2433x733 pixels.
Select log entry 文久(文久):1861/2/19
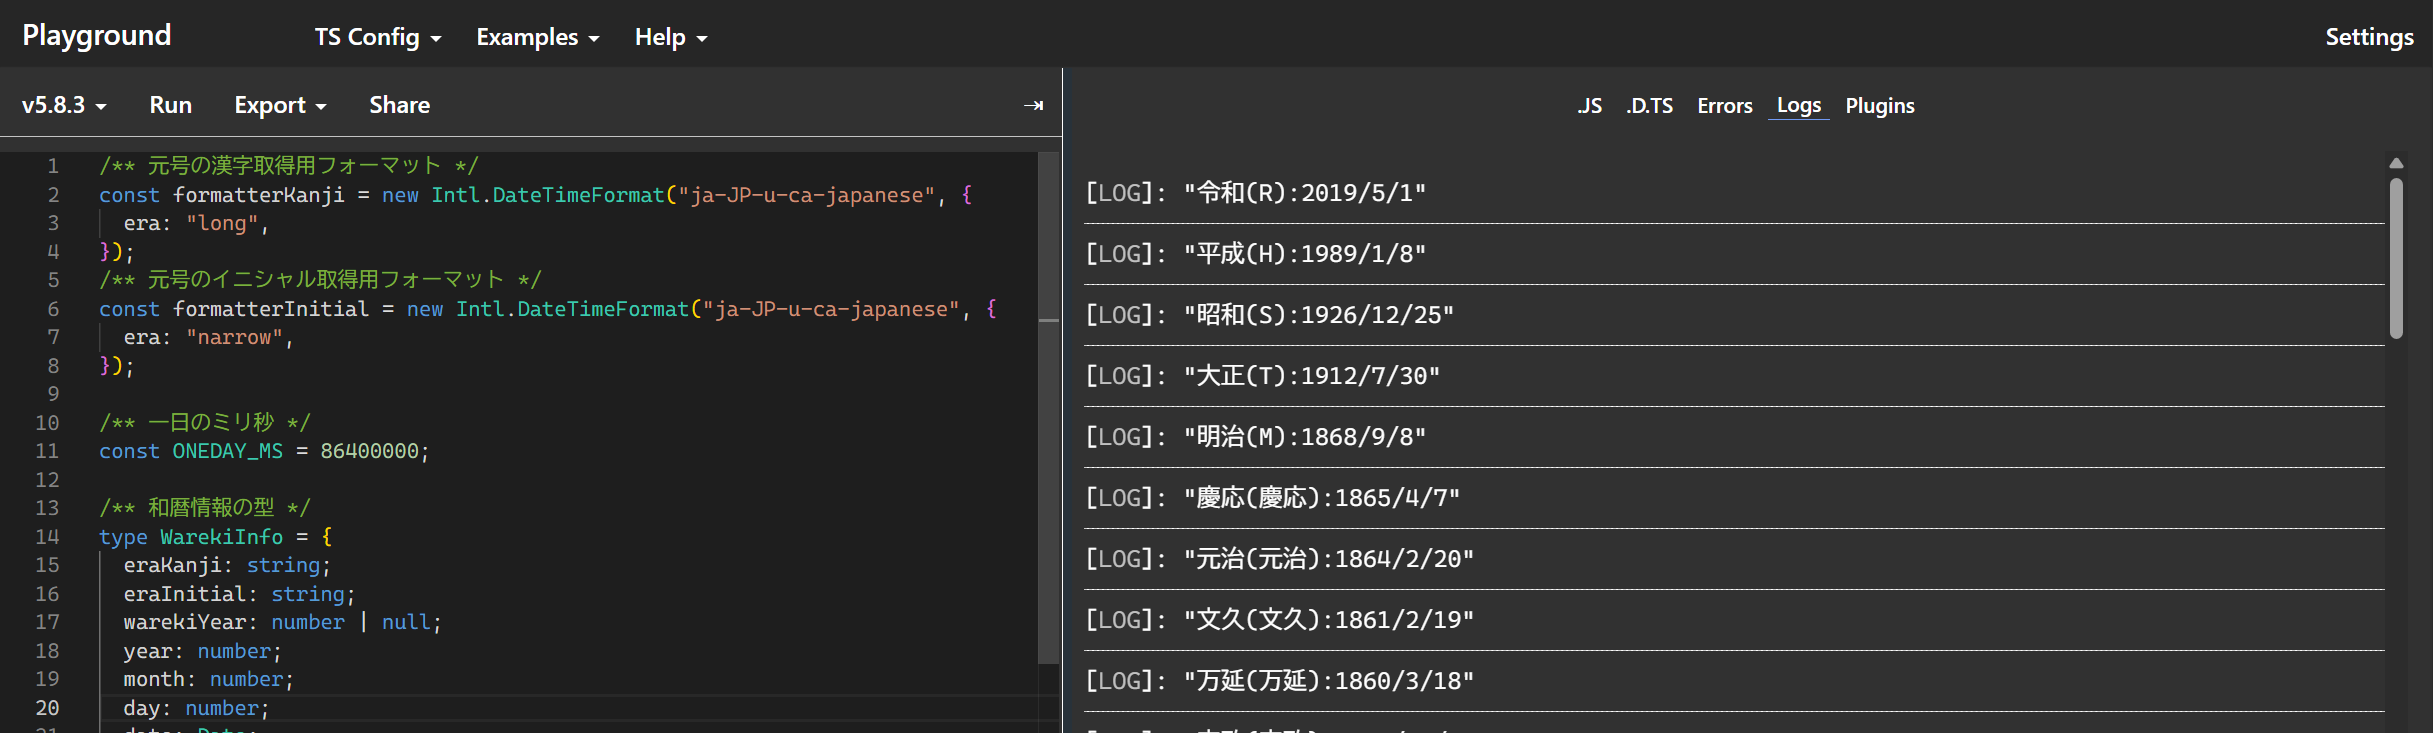pos(1734,620)
